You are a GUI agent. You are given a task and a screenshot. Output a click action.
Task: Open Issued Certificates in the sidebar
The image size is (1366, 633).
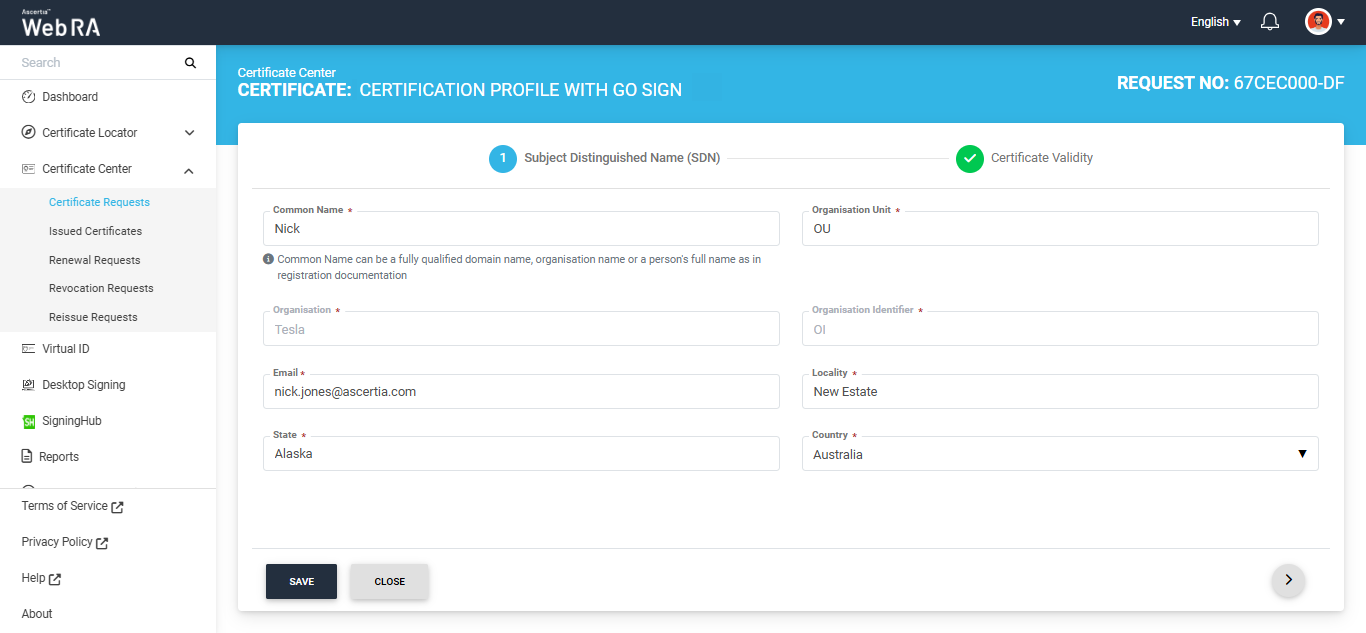(95, 231)
